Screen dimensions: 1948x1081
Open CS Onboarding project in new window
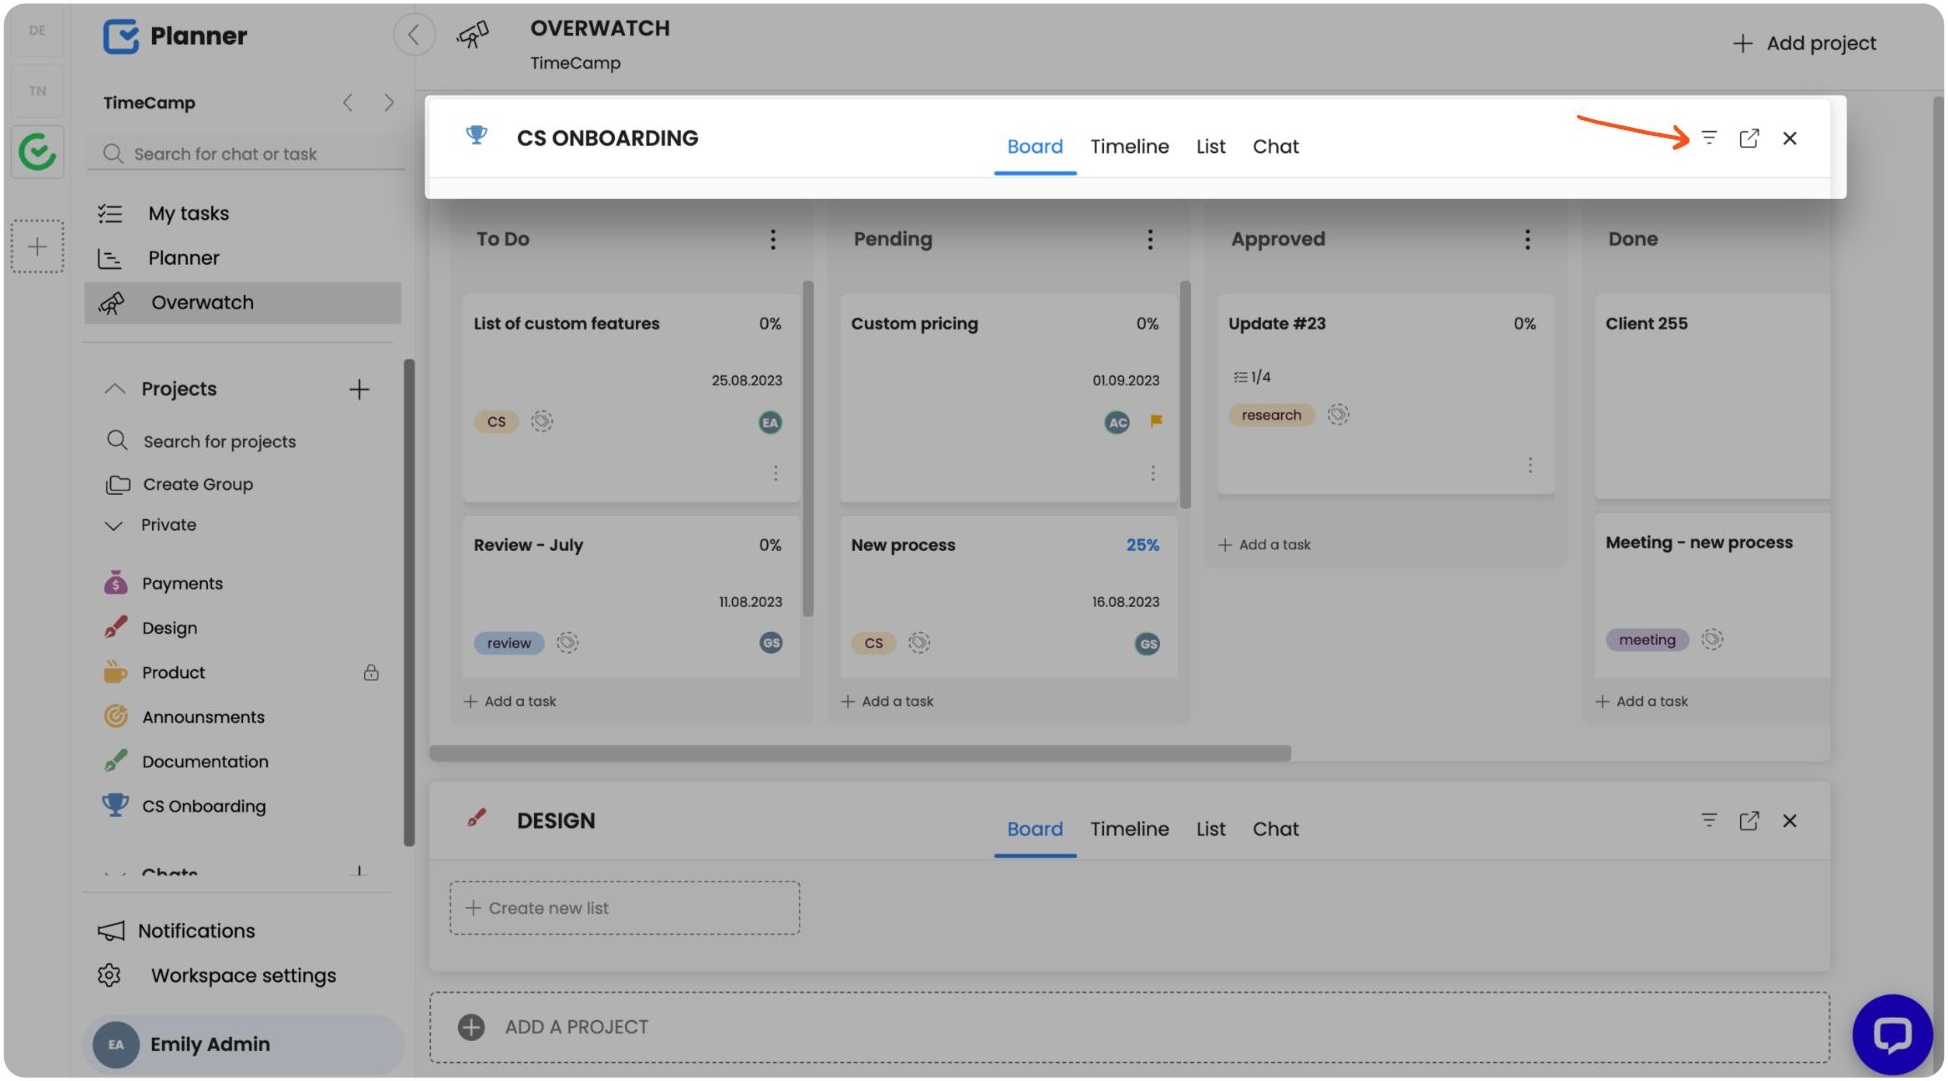click(x=1749, y=138)
